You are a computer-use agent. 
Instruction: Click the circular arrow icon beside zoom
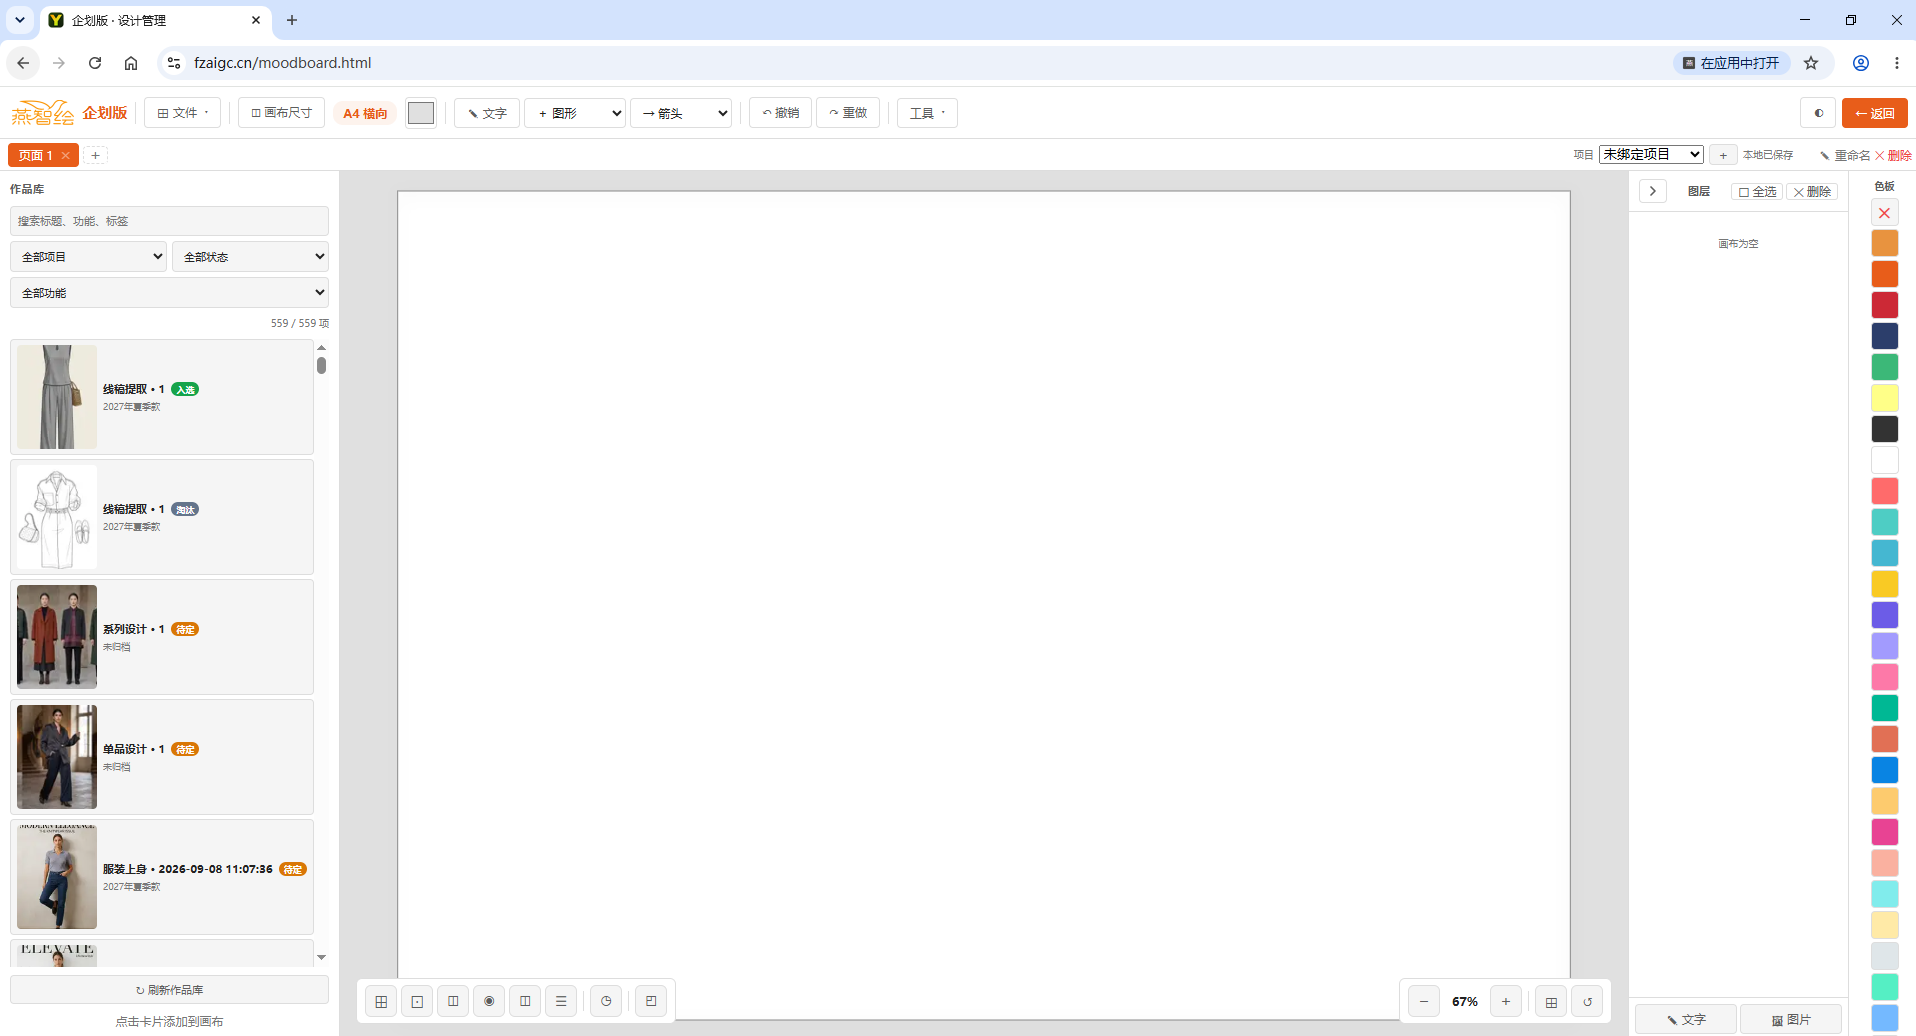(x=1587, y=1001)
